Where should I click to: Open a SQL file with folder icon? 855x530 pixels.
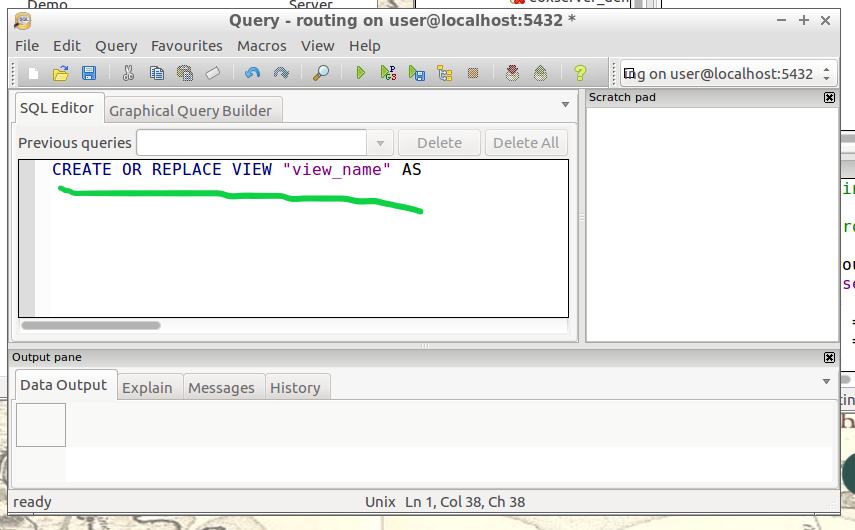61,73
